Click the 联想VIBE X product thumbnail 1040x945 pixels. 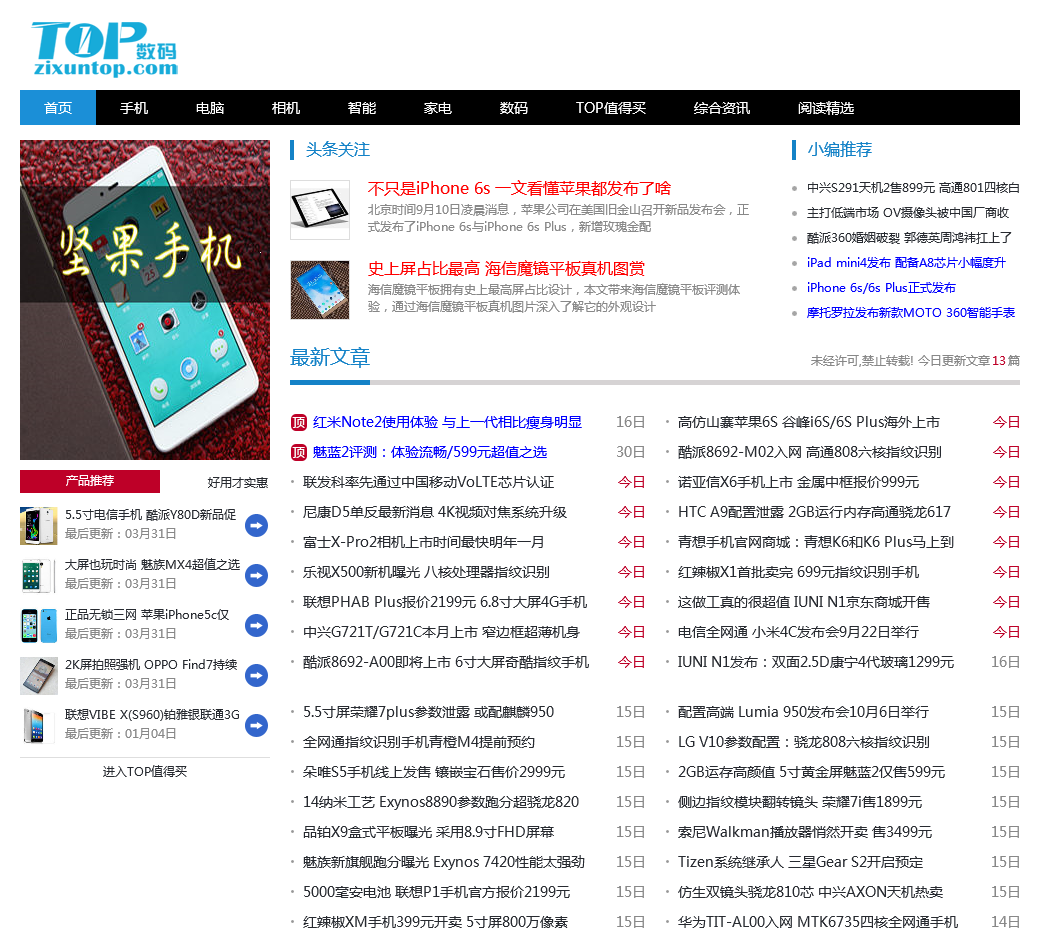[38, 725]
